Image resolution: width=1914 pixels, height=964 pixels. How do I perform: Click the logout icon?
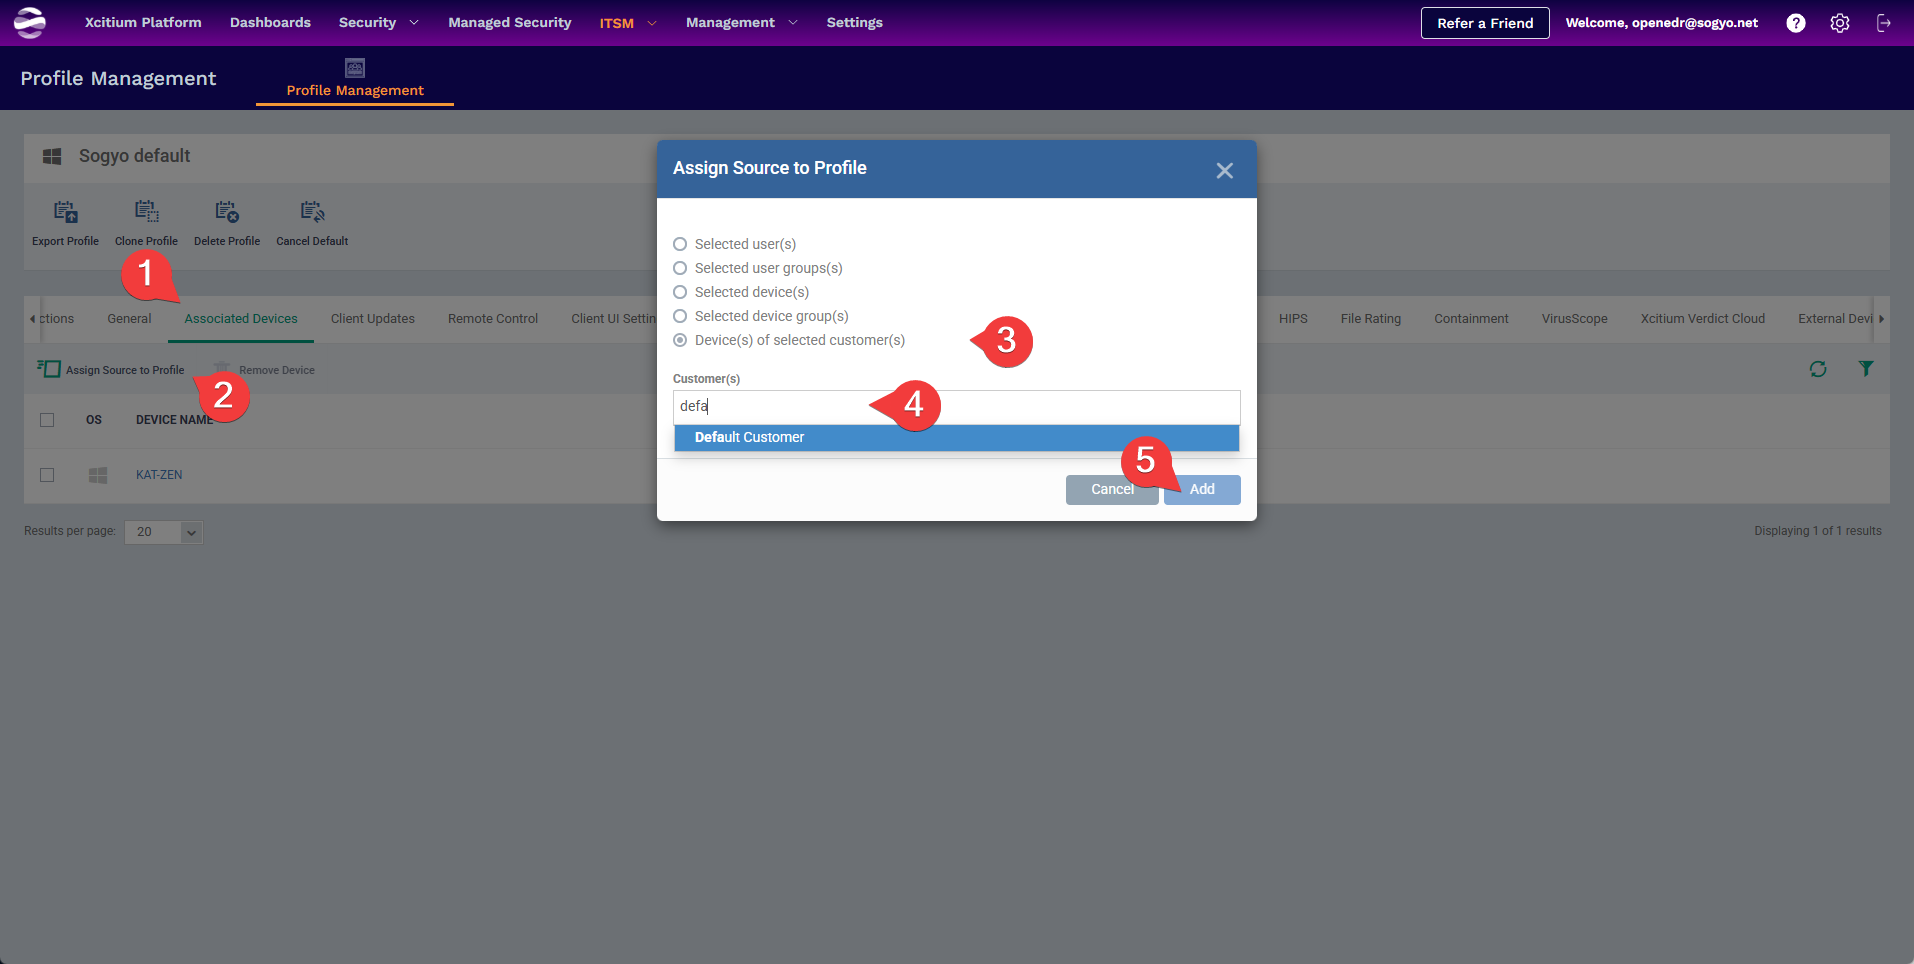pos(1884,23)
